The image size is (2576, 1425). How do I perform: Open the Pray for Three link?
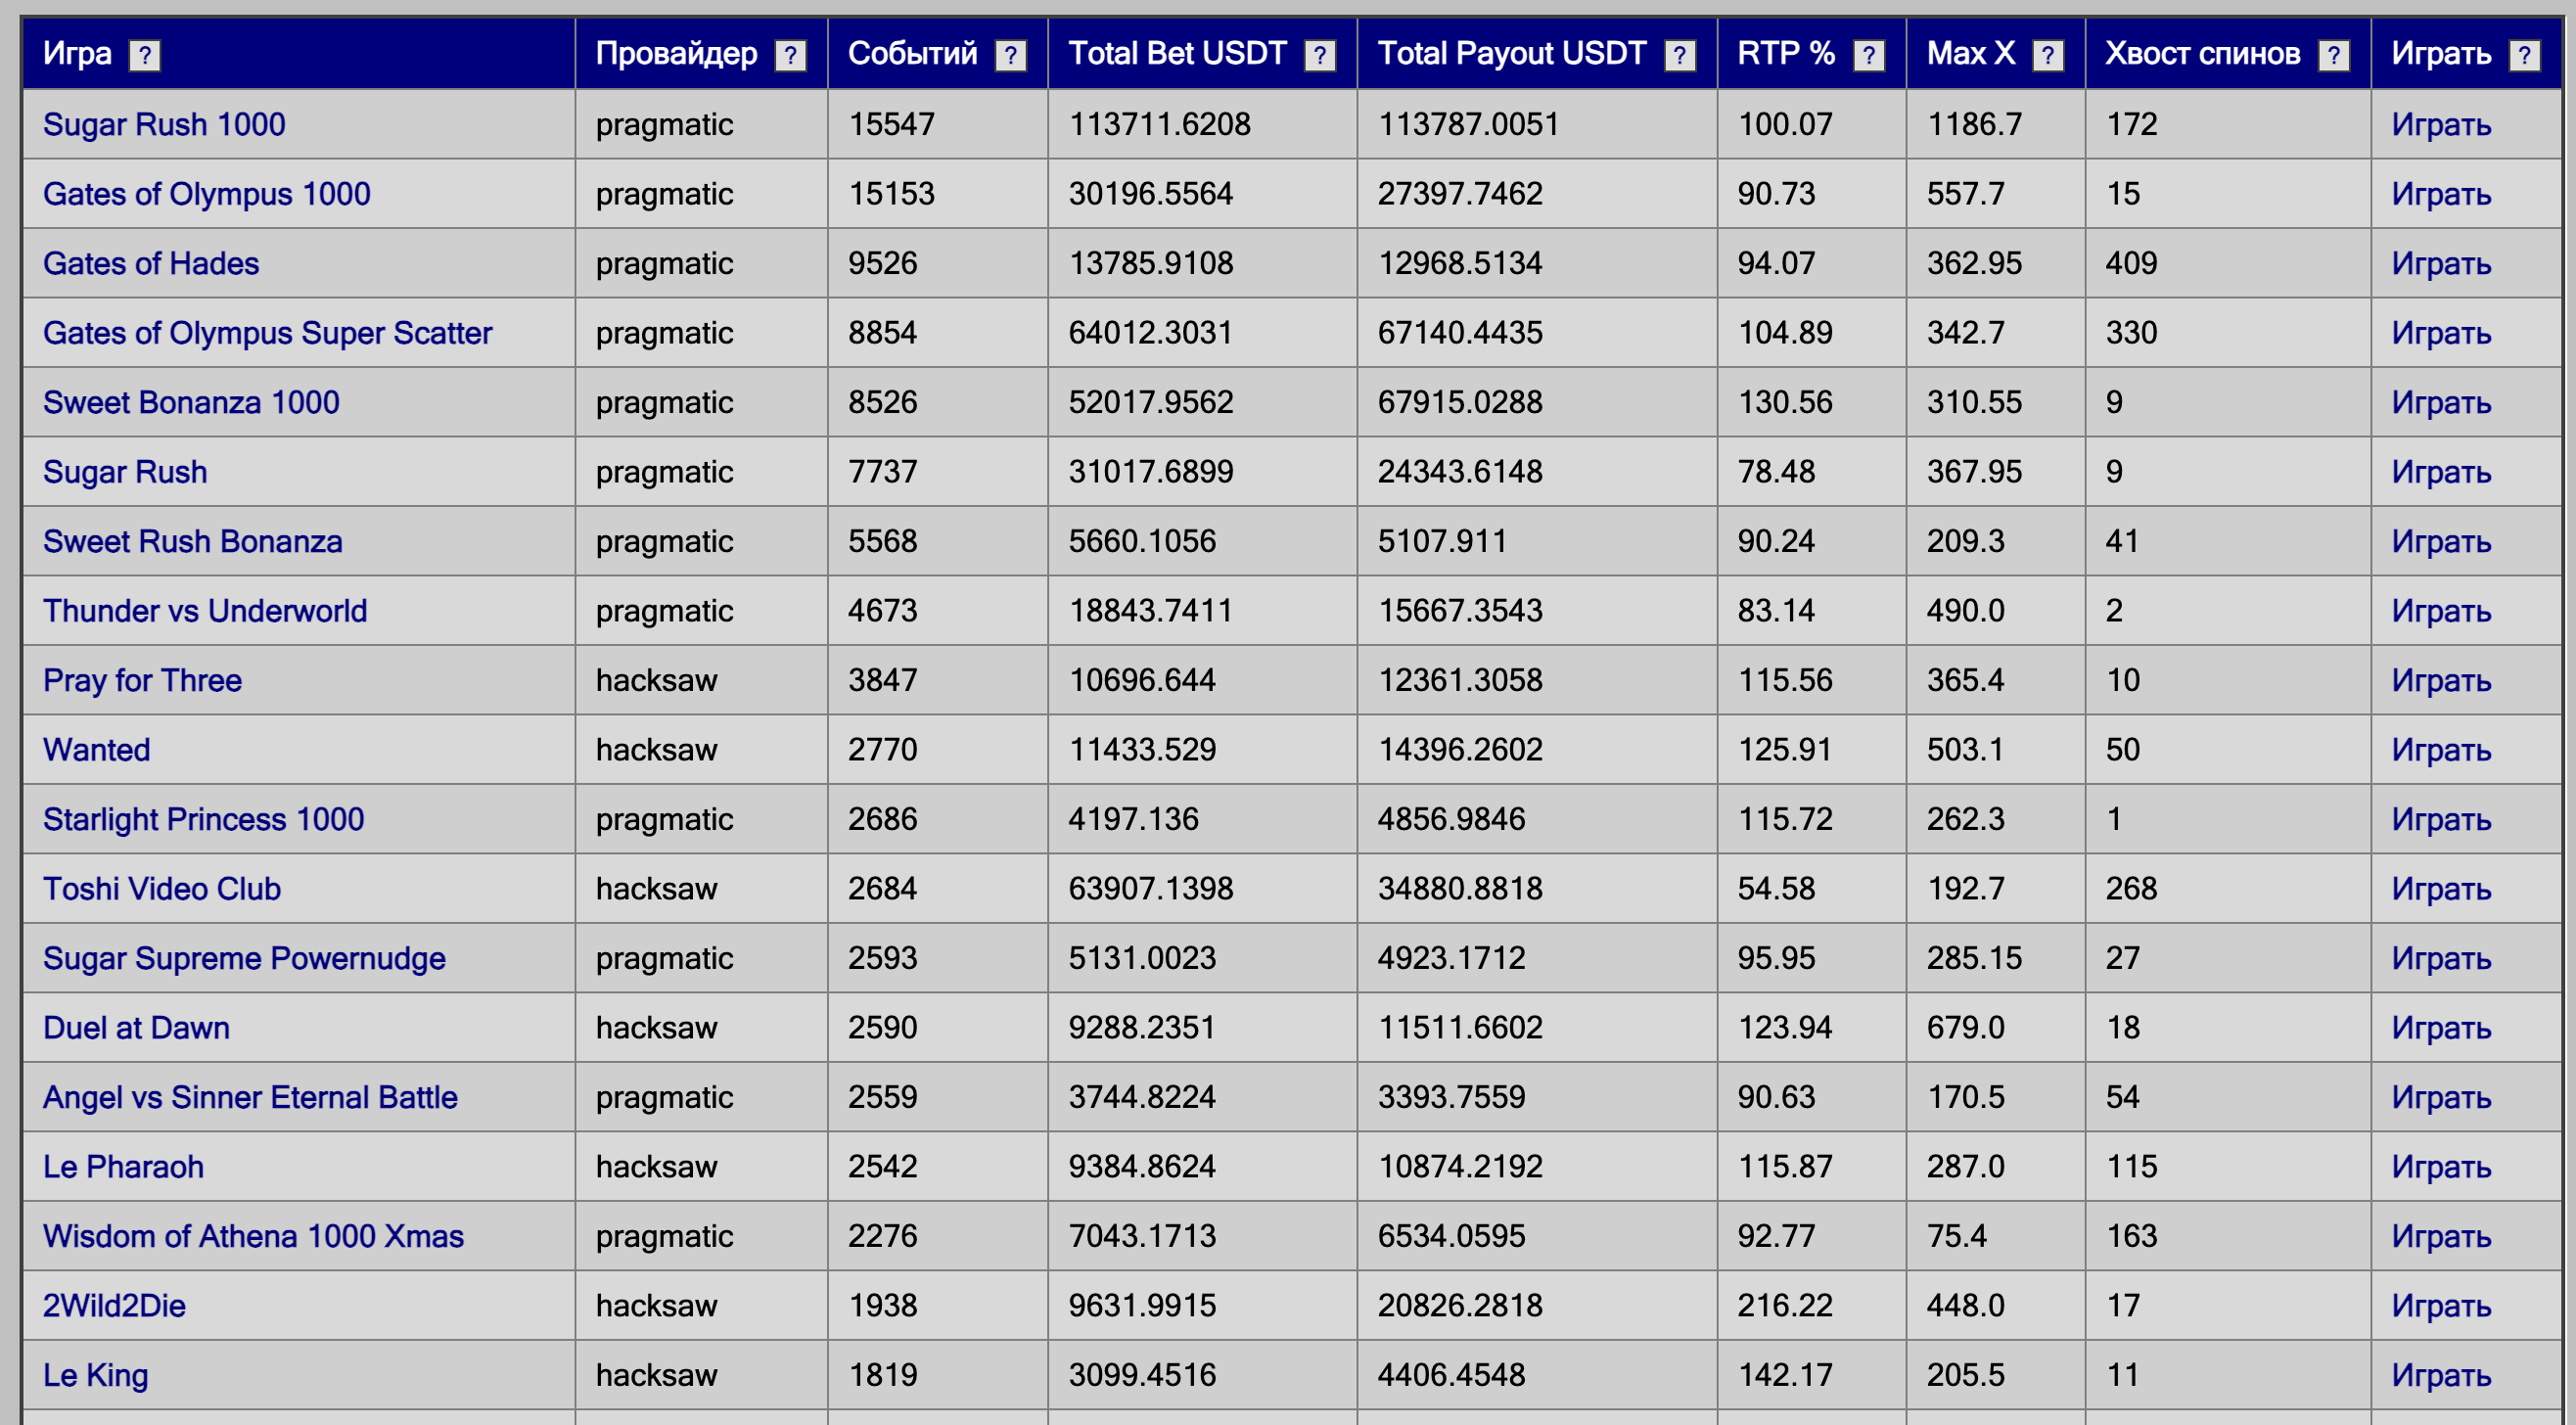pyautogui.click(x=142, y=680)
